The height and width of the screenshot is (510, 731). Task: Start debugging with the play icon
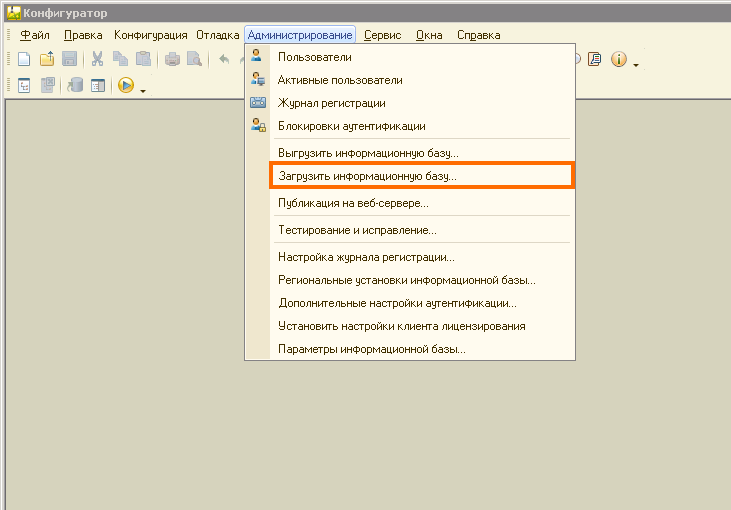126,86
